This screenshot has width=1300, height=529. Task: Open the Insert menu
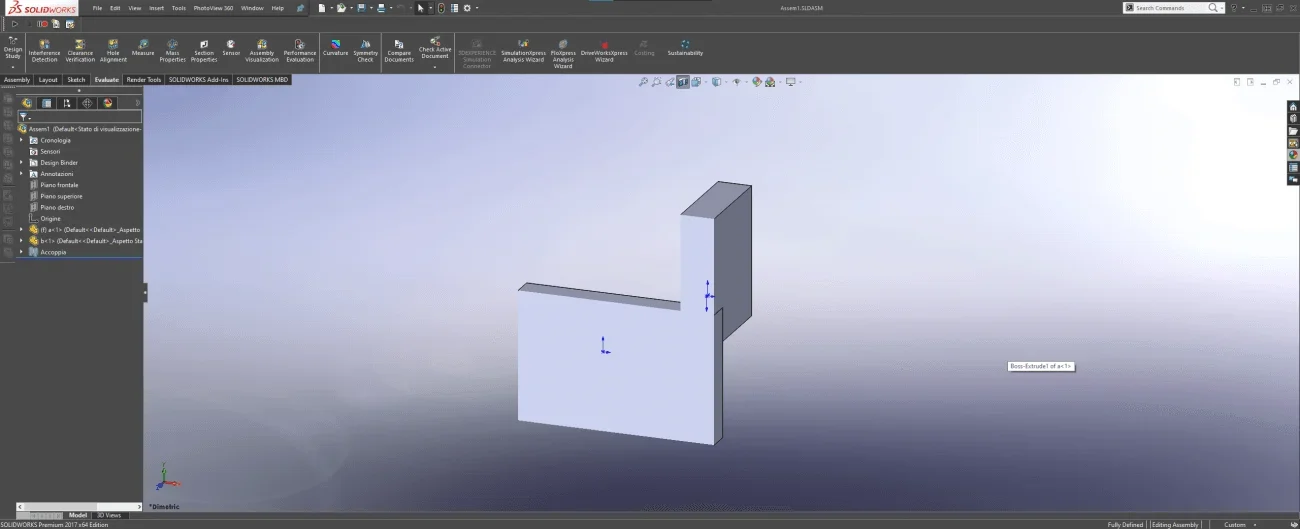156,8
